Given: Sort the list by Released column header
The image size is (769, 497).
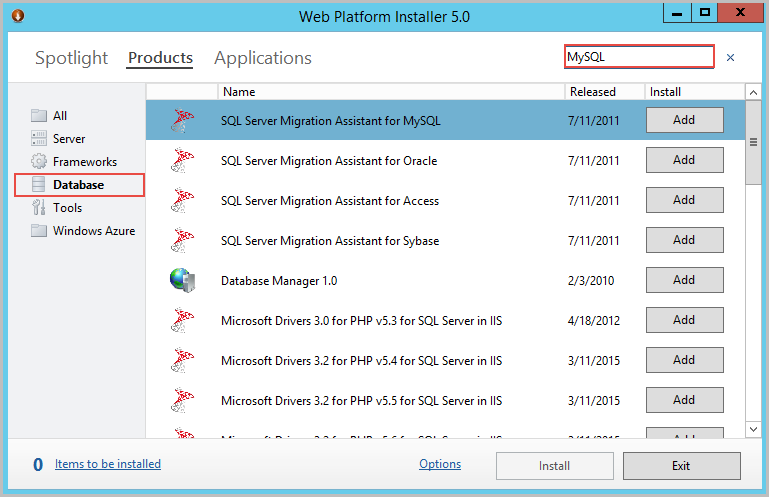Looking at the screenshot, I should pos(593,92).
